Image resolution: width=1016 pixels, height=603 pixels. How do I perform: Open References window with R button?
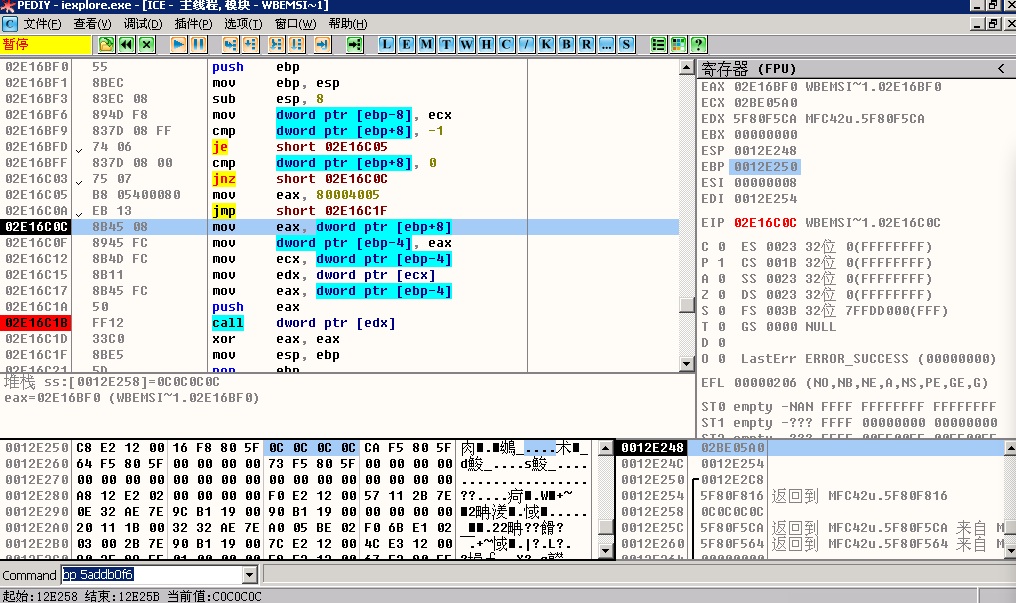(x=586, y=44)
